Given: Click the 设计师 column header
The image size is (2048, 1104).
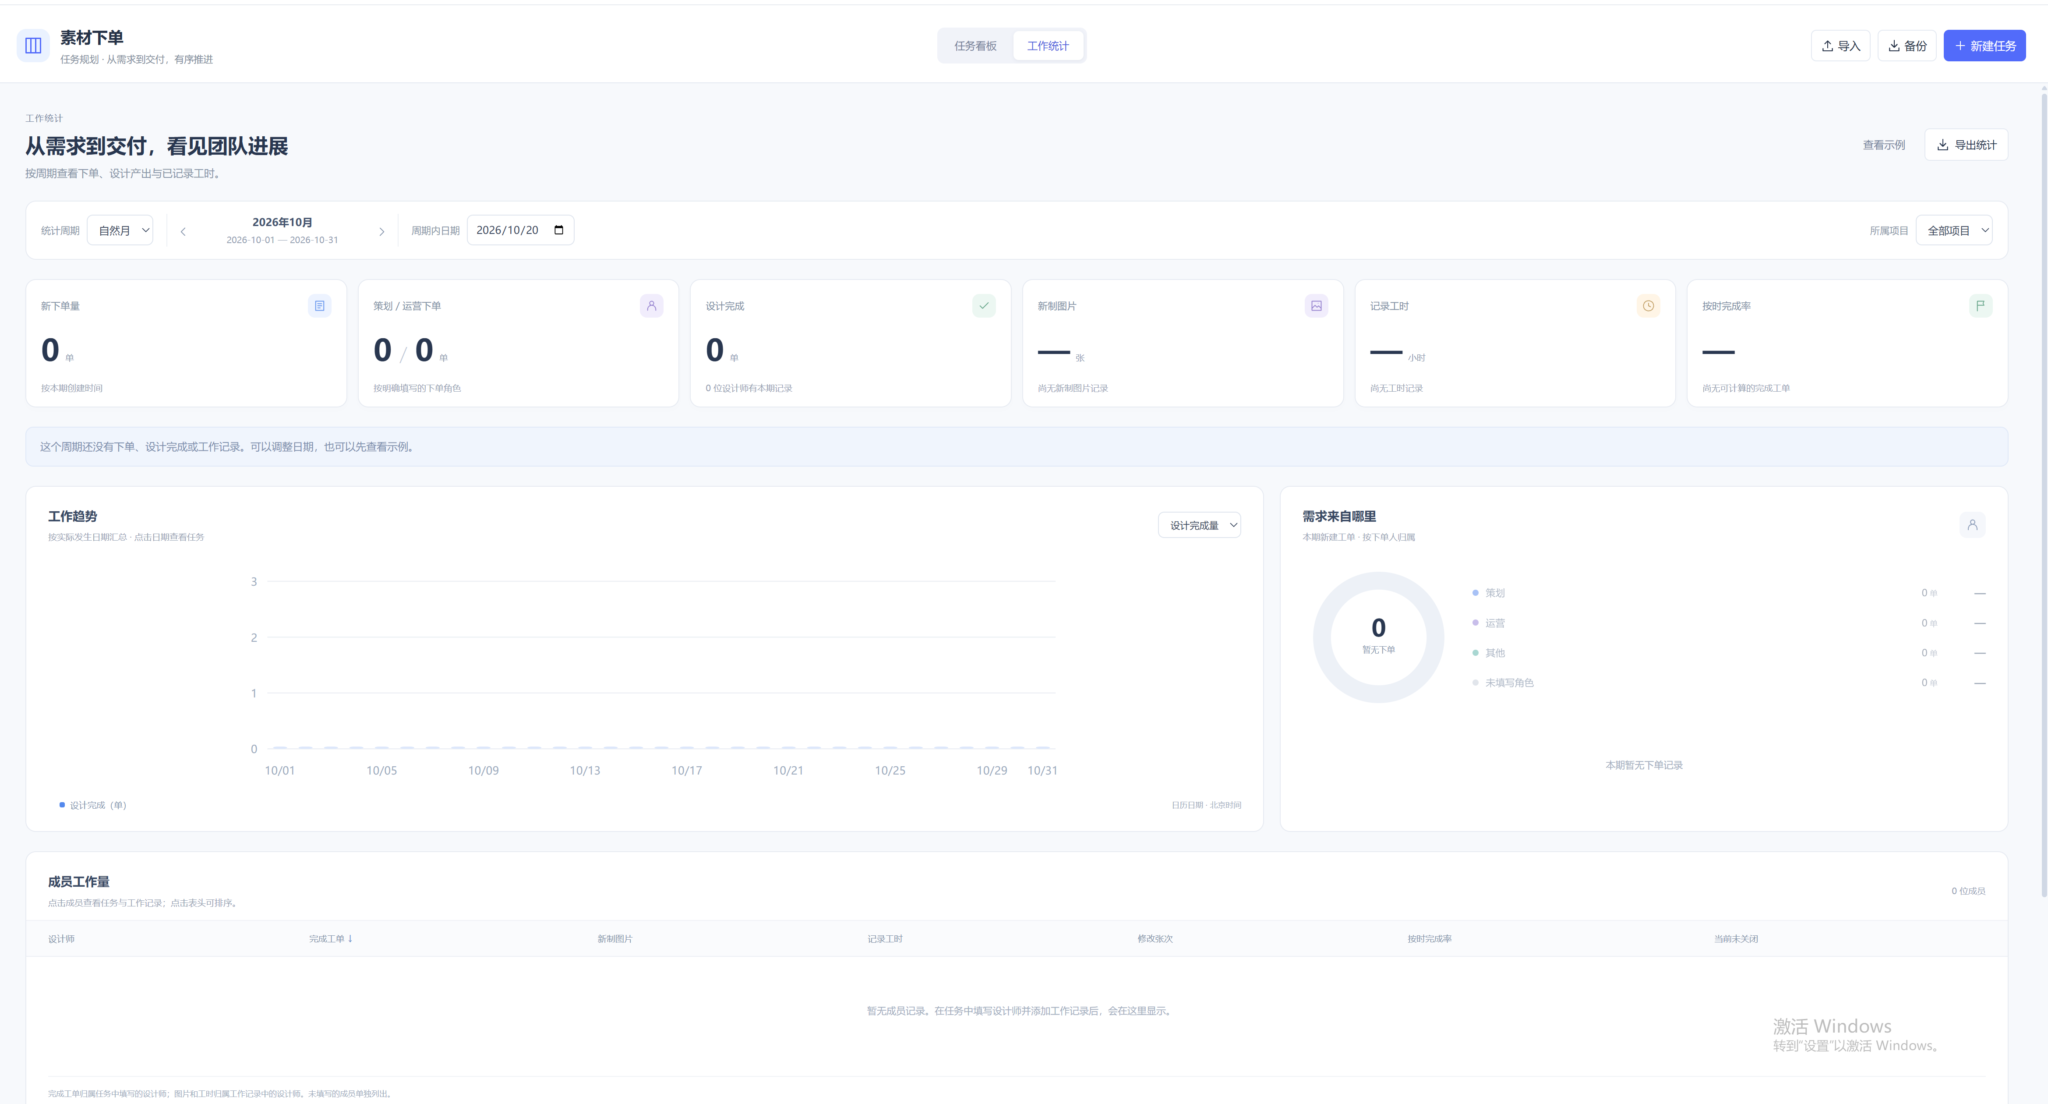Looking at the screenshot, I should pyautogui.click(x=62, y=939).
